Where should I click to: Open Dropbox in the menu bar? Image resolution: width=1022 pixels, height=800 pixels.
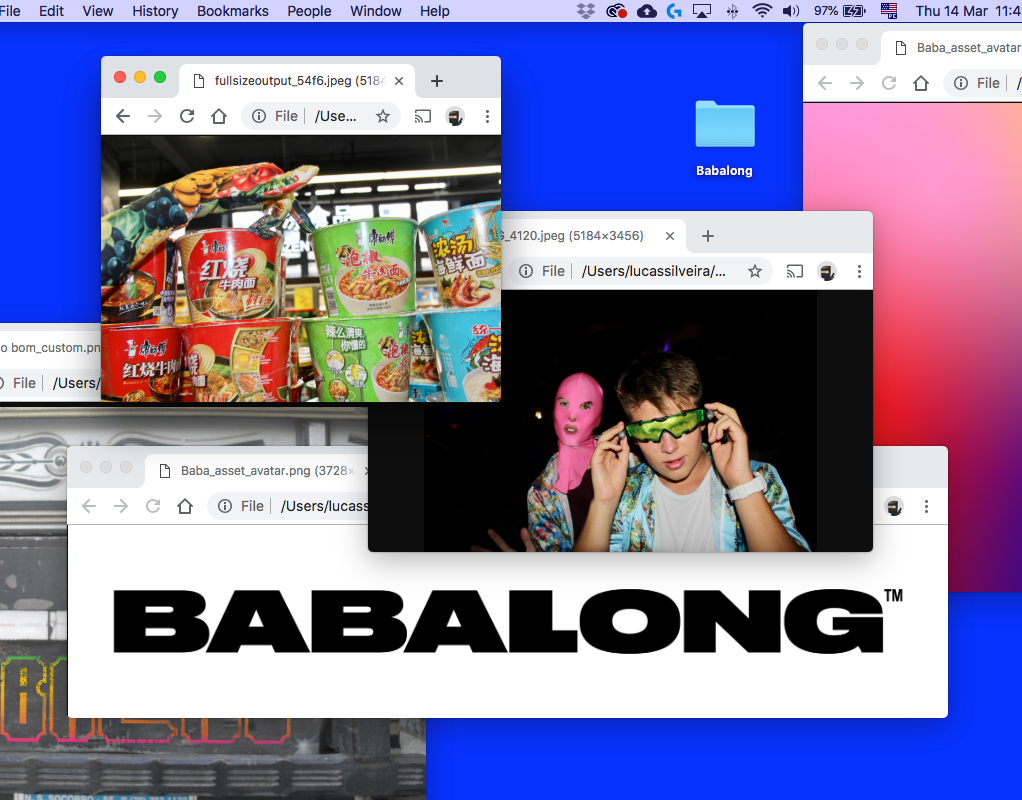pos(586,11)
